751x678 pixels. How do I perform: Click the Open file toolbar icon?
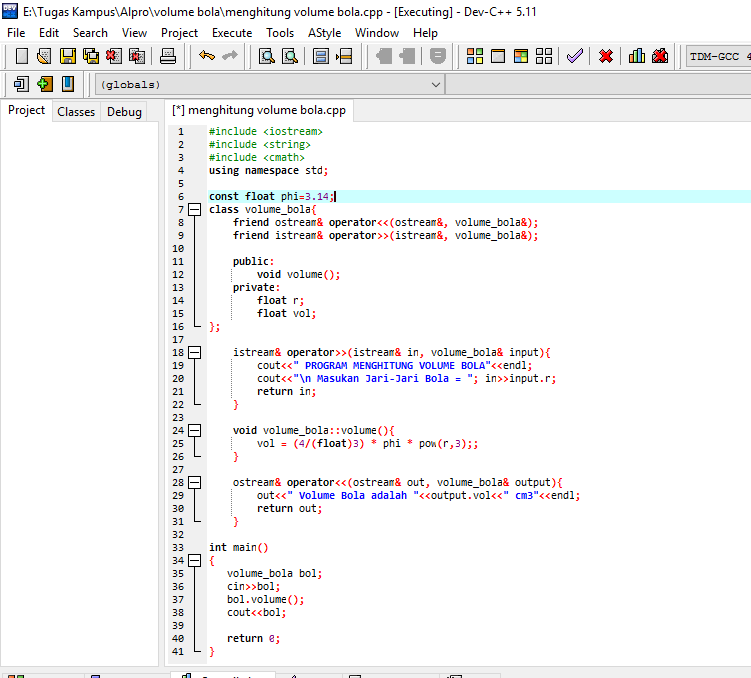44,56
